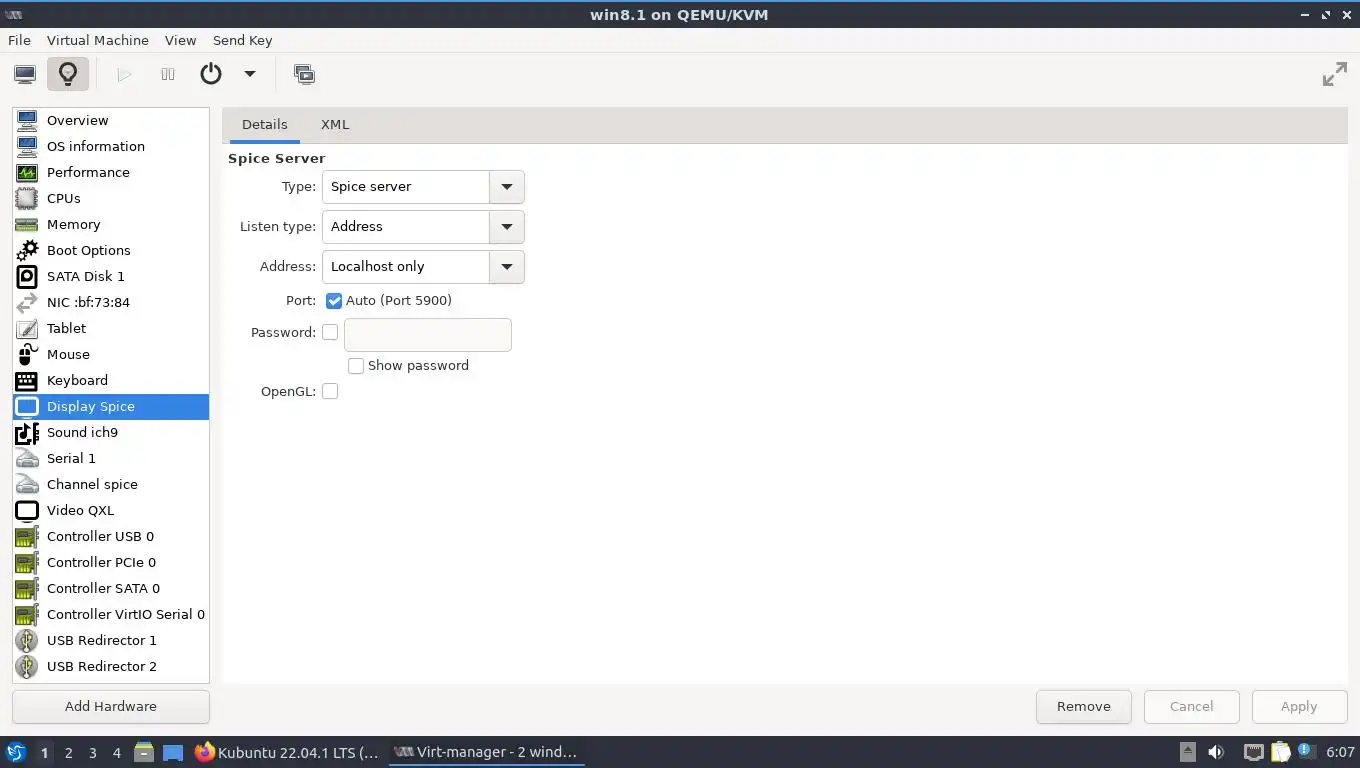
Task: Select Overview in hardware list
Action: pos(111,120)
